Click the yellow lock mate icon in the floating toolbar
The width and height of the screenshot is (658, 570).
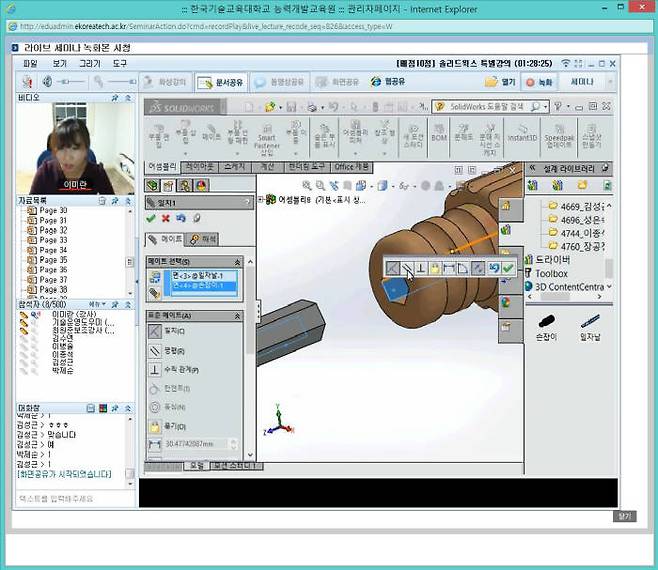click(435, 268)
